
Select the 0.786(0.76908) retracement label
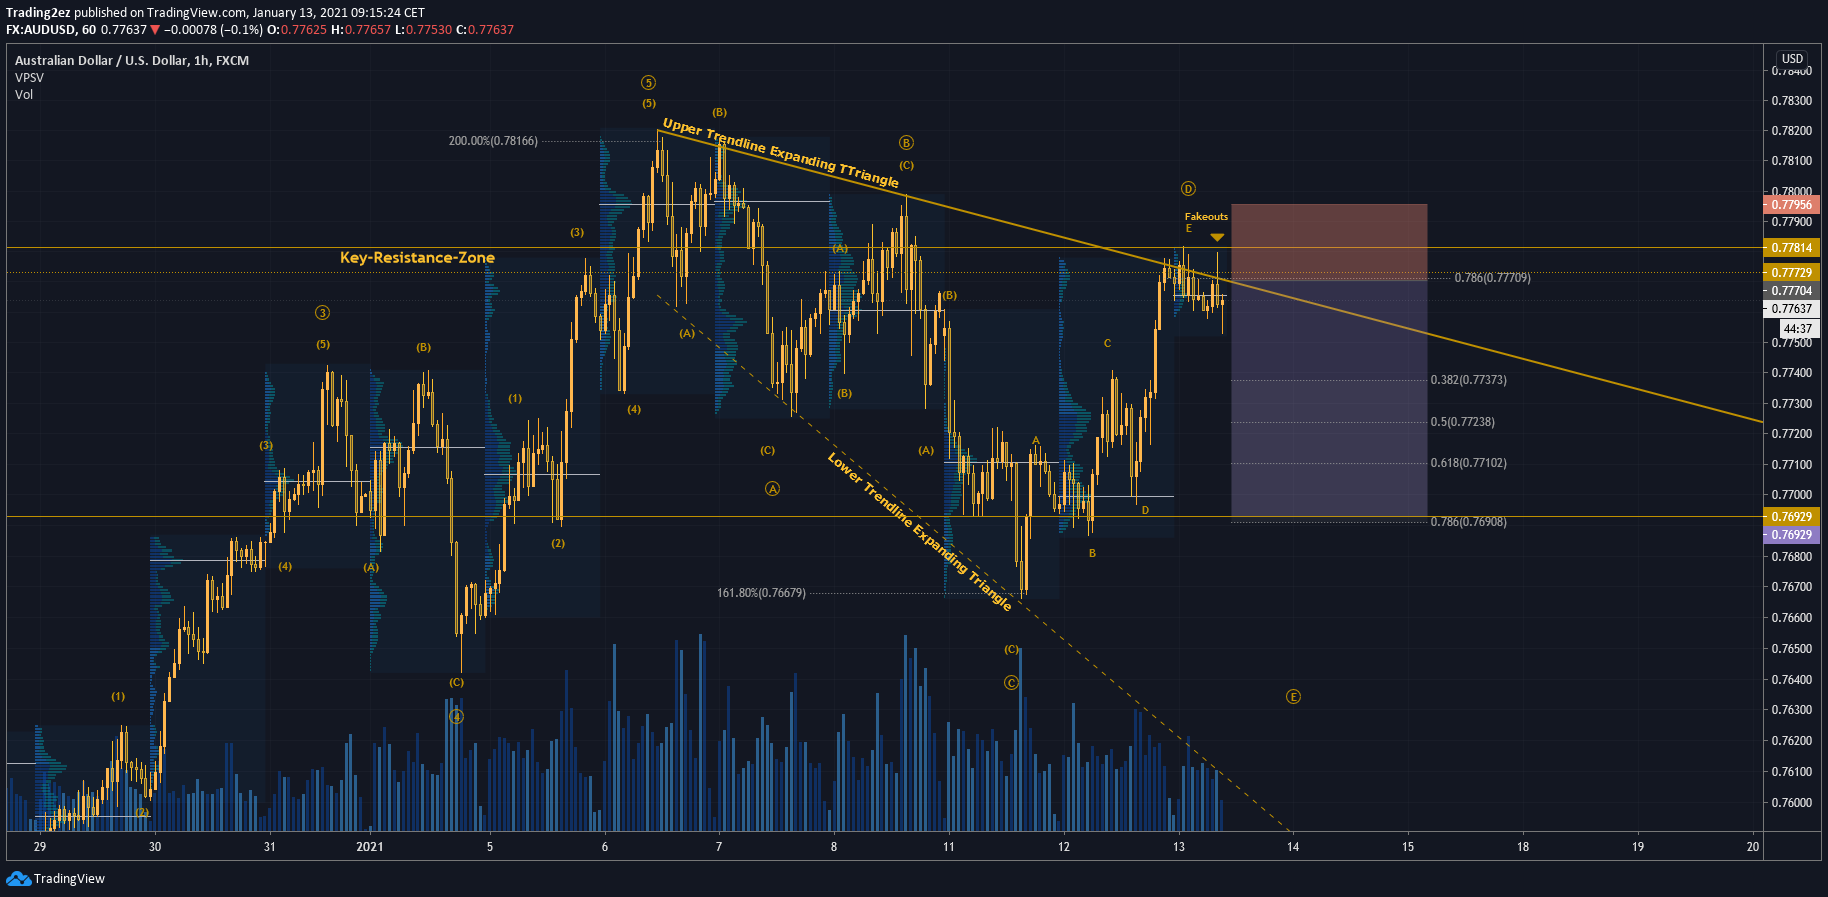(x=1468, y=522)
